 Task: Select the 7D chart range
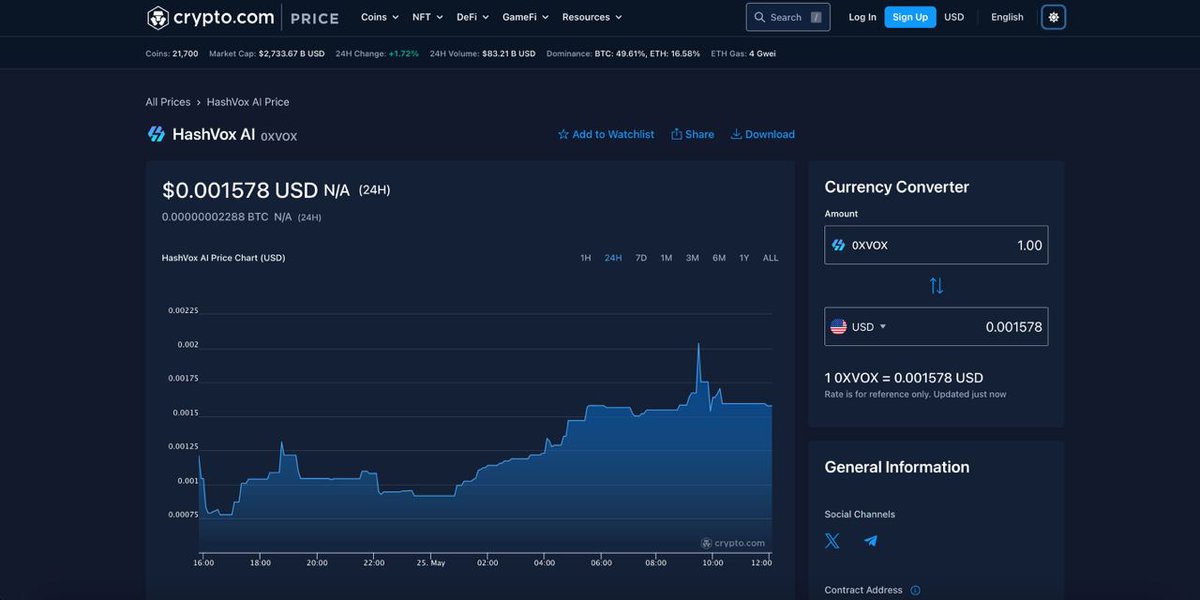coord(641,258)
